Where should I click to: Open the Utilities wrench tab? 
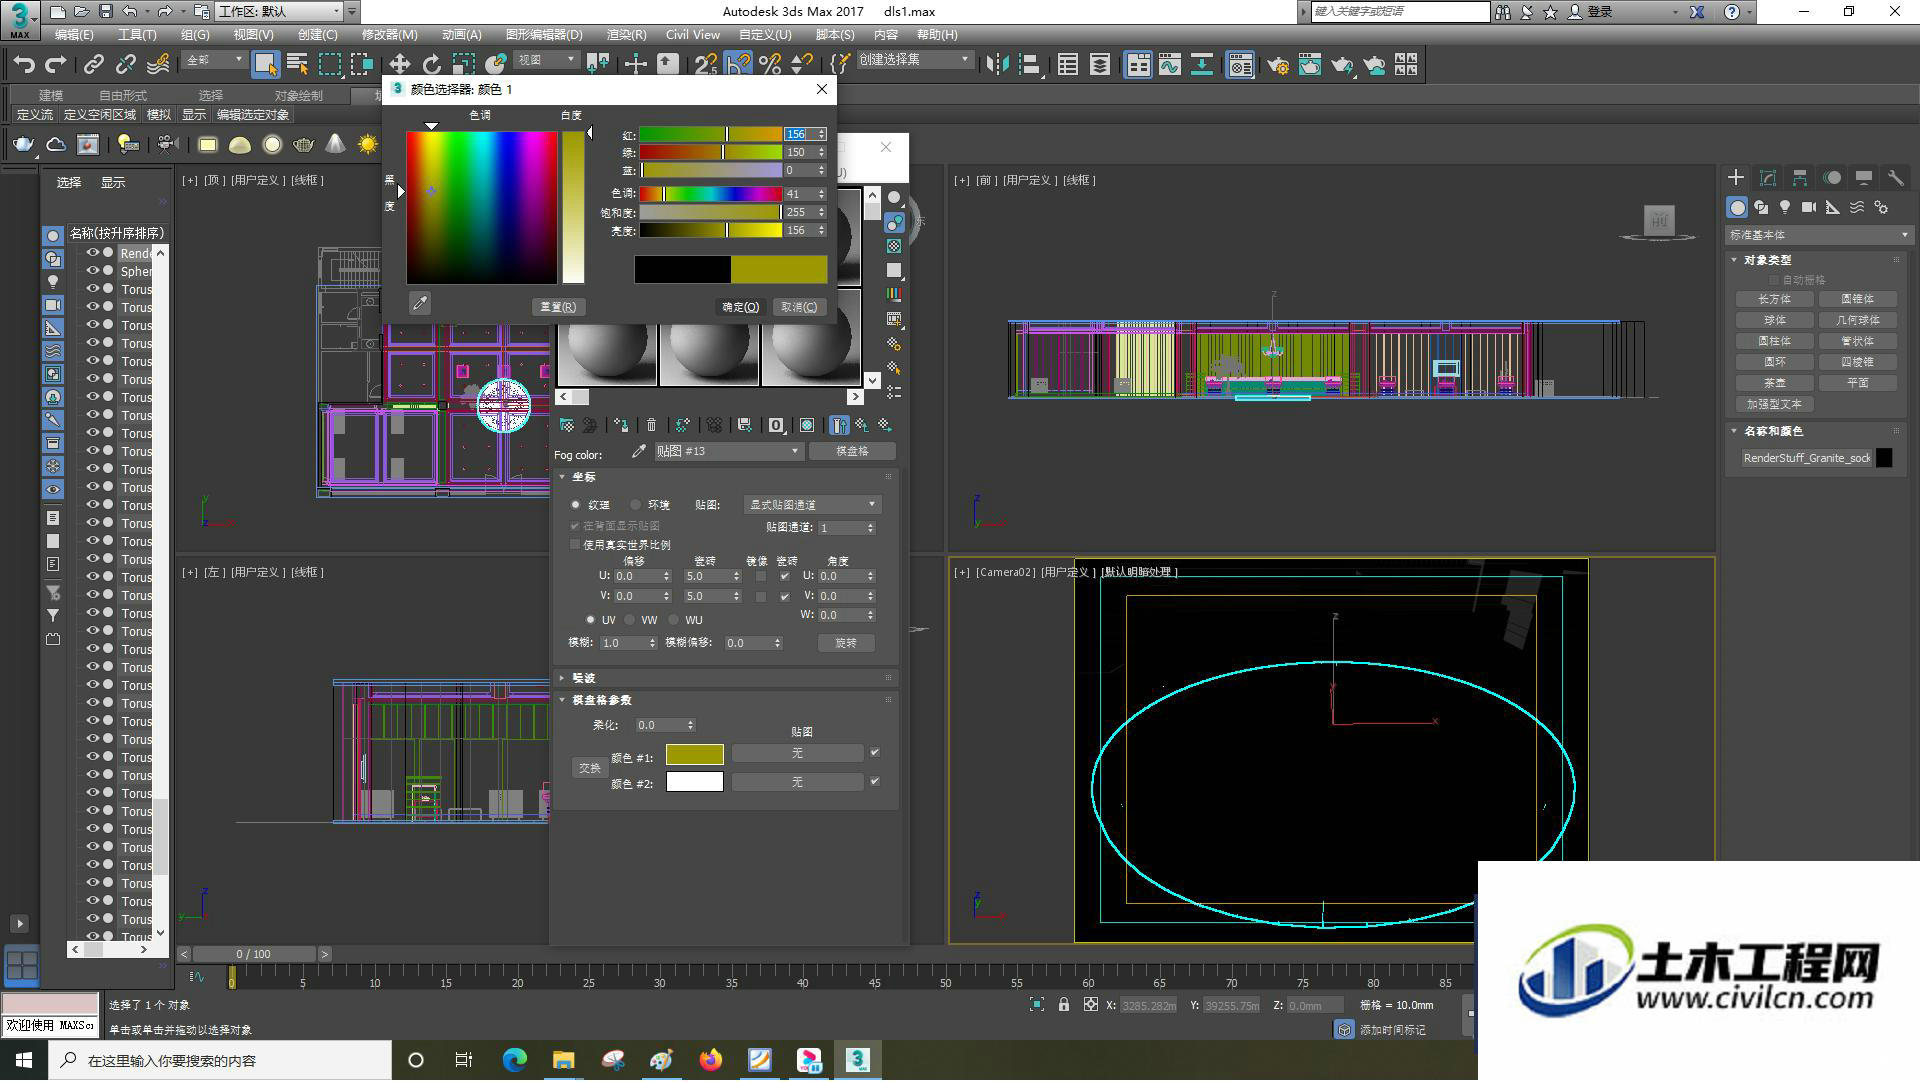coord(1895,178)
